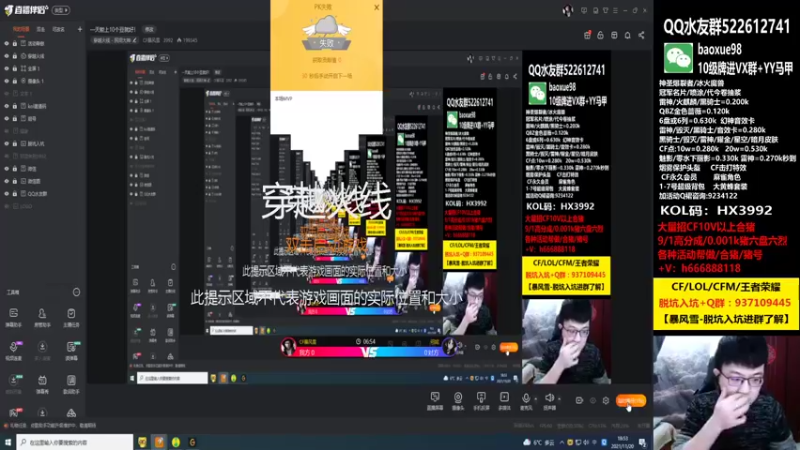Click the fourth source icon in the bottom toolbar
Screen dimensions: 800x450
click(504, 401)
